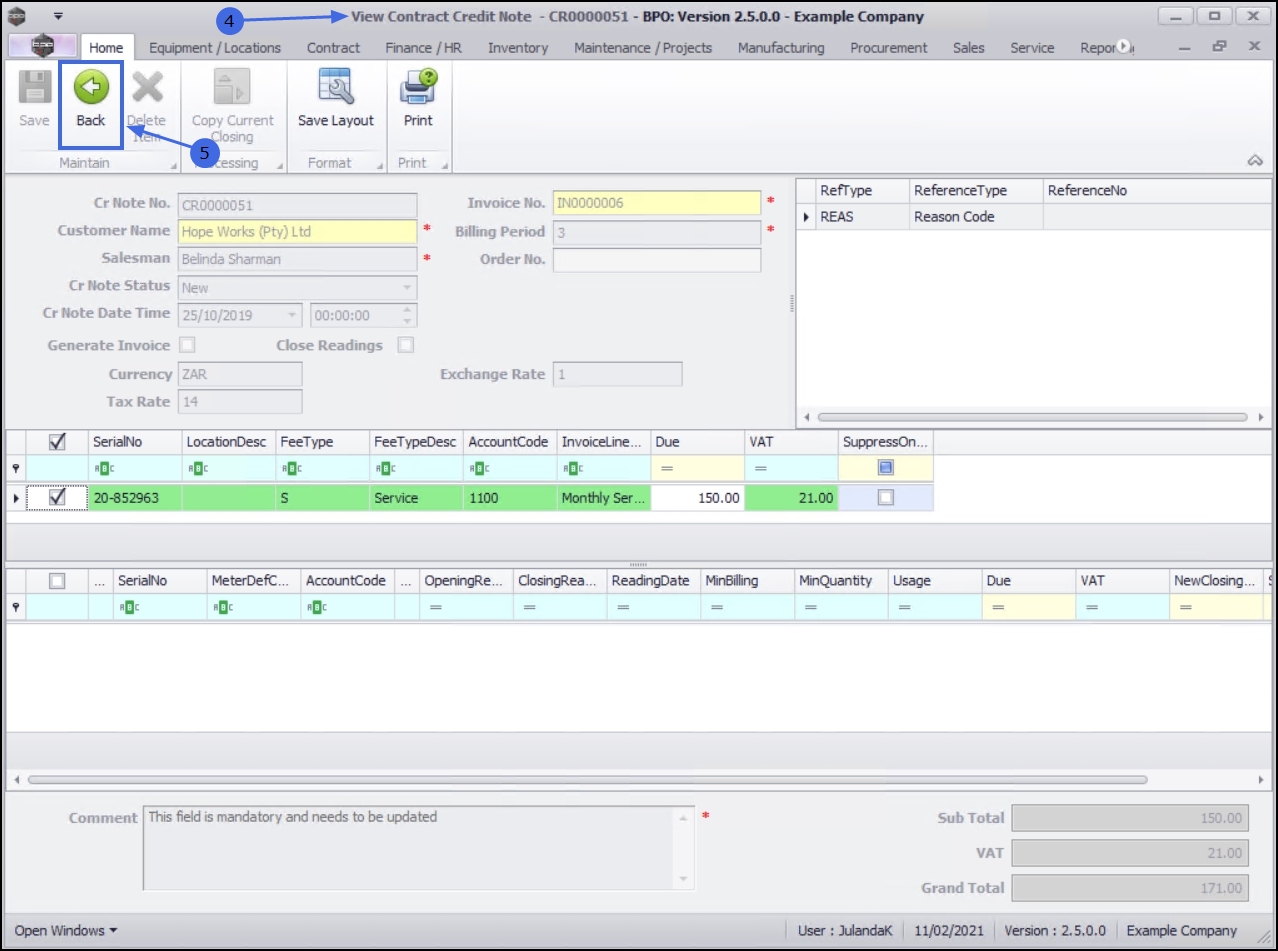
Task: Click the bottom grid horizontal scrollbar
Action: click(x=587, y=779)
